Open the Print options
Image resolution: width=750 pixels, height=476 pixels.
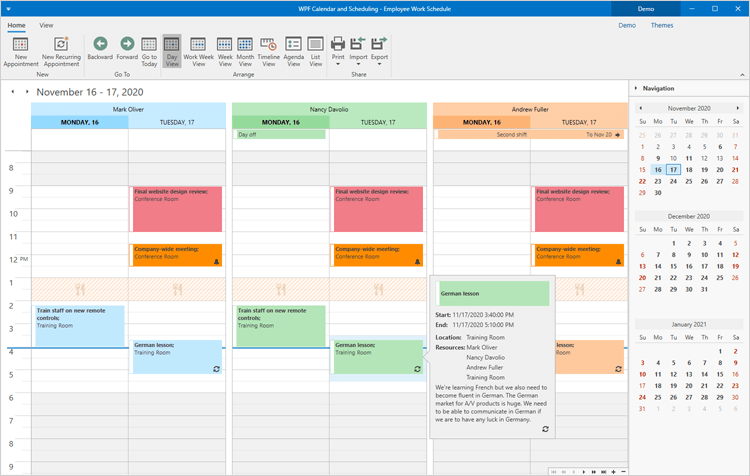point(338,52)
